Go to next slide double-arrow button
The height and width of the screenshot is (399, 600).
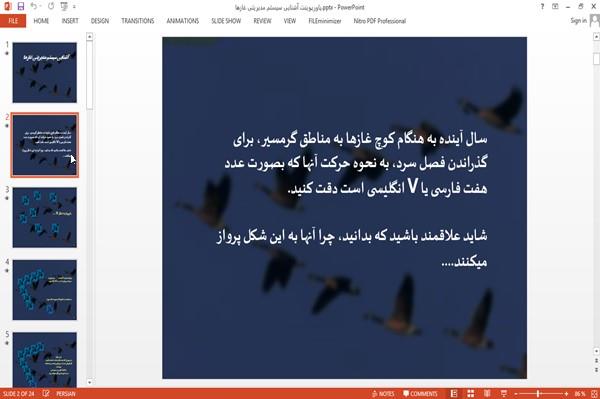[596, 370]
